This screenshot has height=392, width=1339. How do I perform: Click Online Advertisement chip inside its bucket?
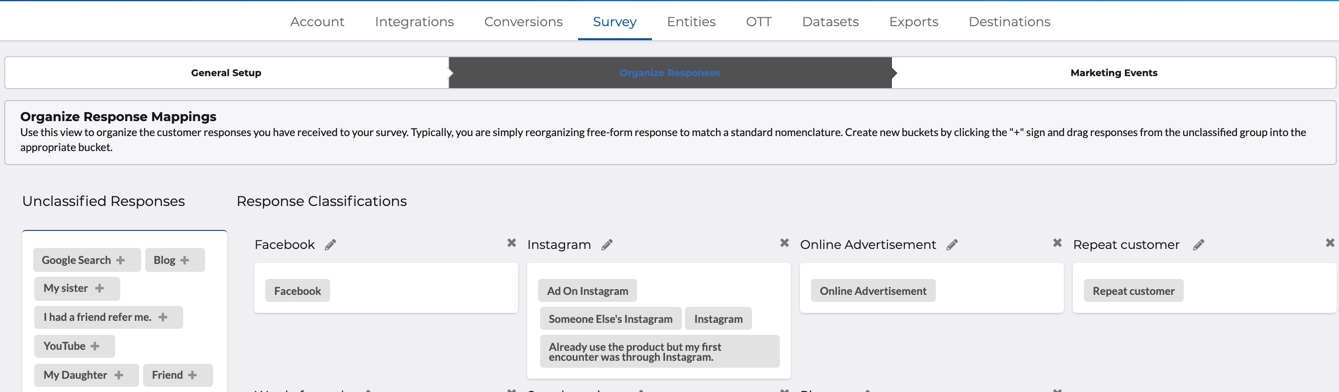(x=873, y=291)
